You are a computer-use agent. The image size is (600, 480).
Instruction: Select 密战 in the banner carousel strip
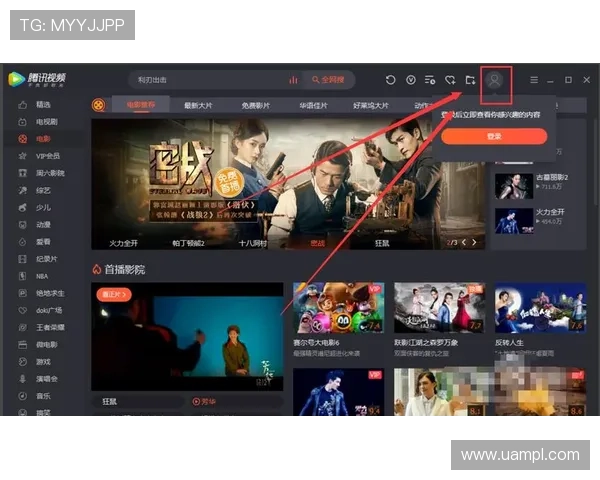click(317, 243)
